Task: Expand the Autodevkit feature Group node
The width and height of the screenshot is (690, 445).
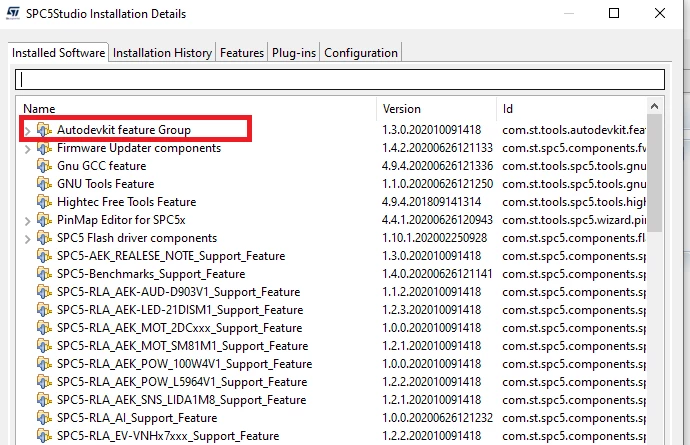Action: pos(28,131)
